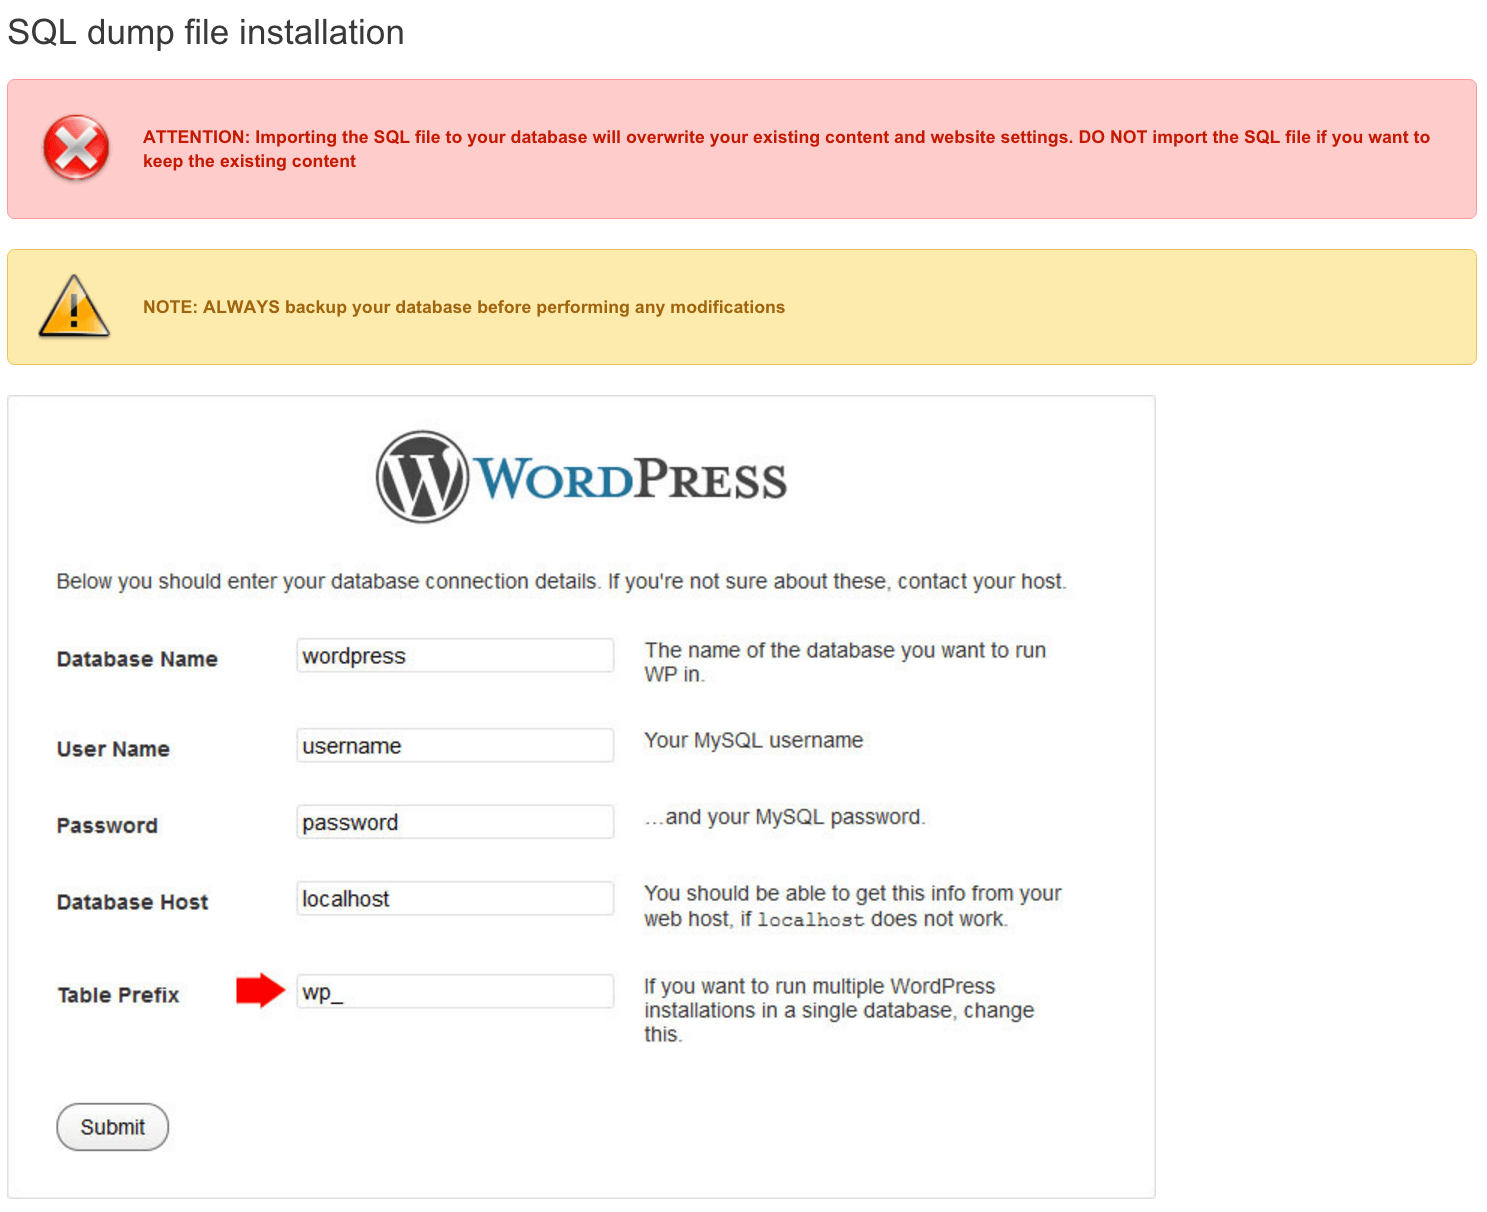Image resolution: width=1487 pixels, height=1212 pixels.
Task: Click the 'SQL dump file installation' heading
Action: 206,32
